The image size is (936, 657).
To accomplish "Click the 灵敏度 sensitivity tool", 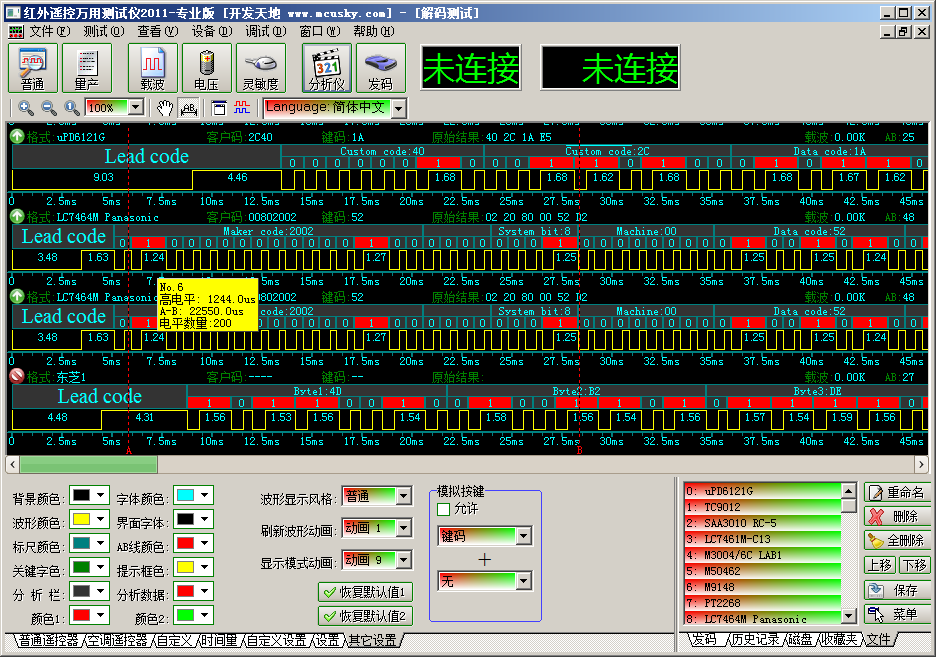I will coord(261,68).
